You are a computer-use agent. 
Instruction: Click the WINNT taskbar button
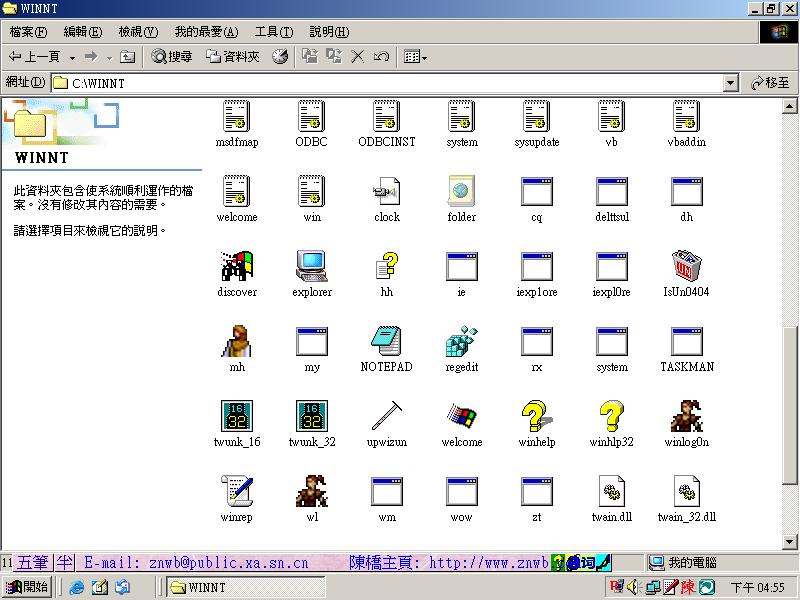(246, 587)
